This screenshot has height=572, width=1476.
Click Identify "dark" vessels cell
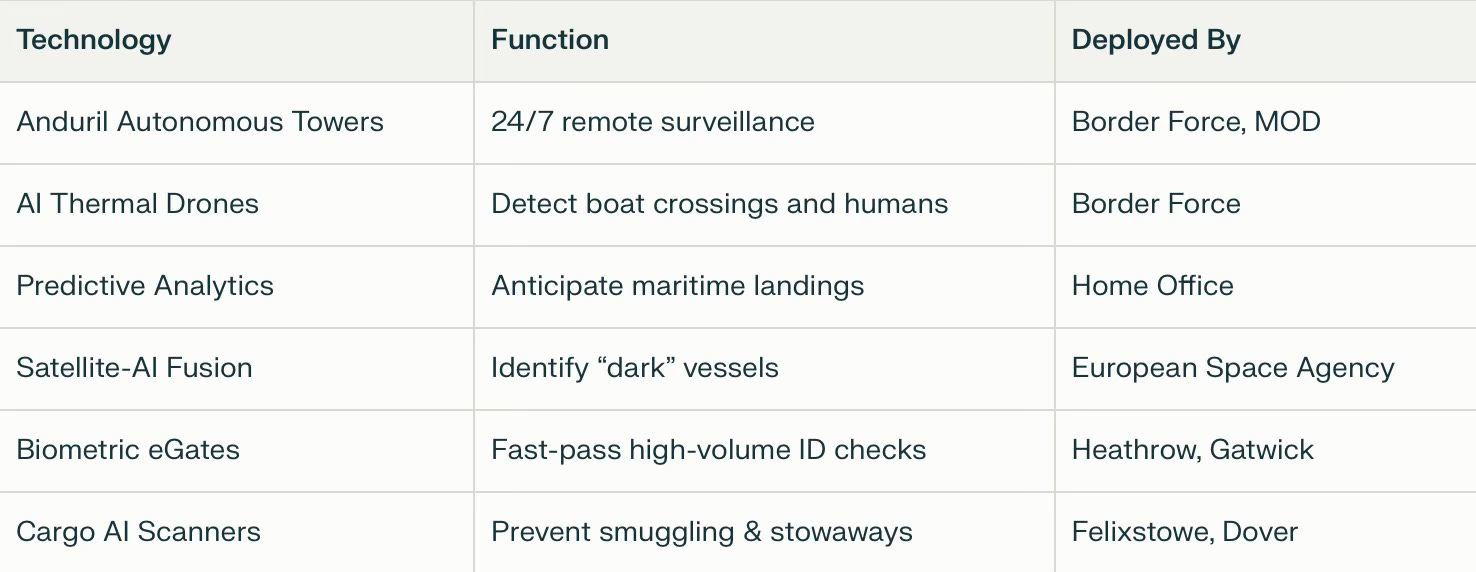pos(764,369)
